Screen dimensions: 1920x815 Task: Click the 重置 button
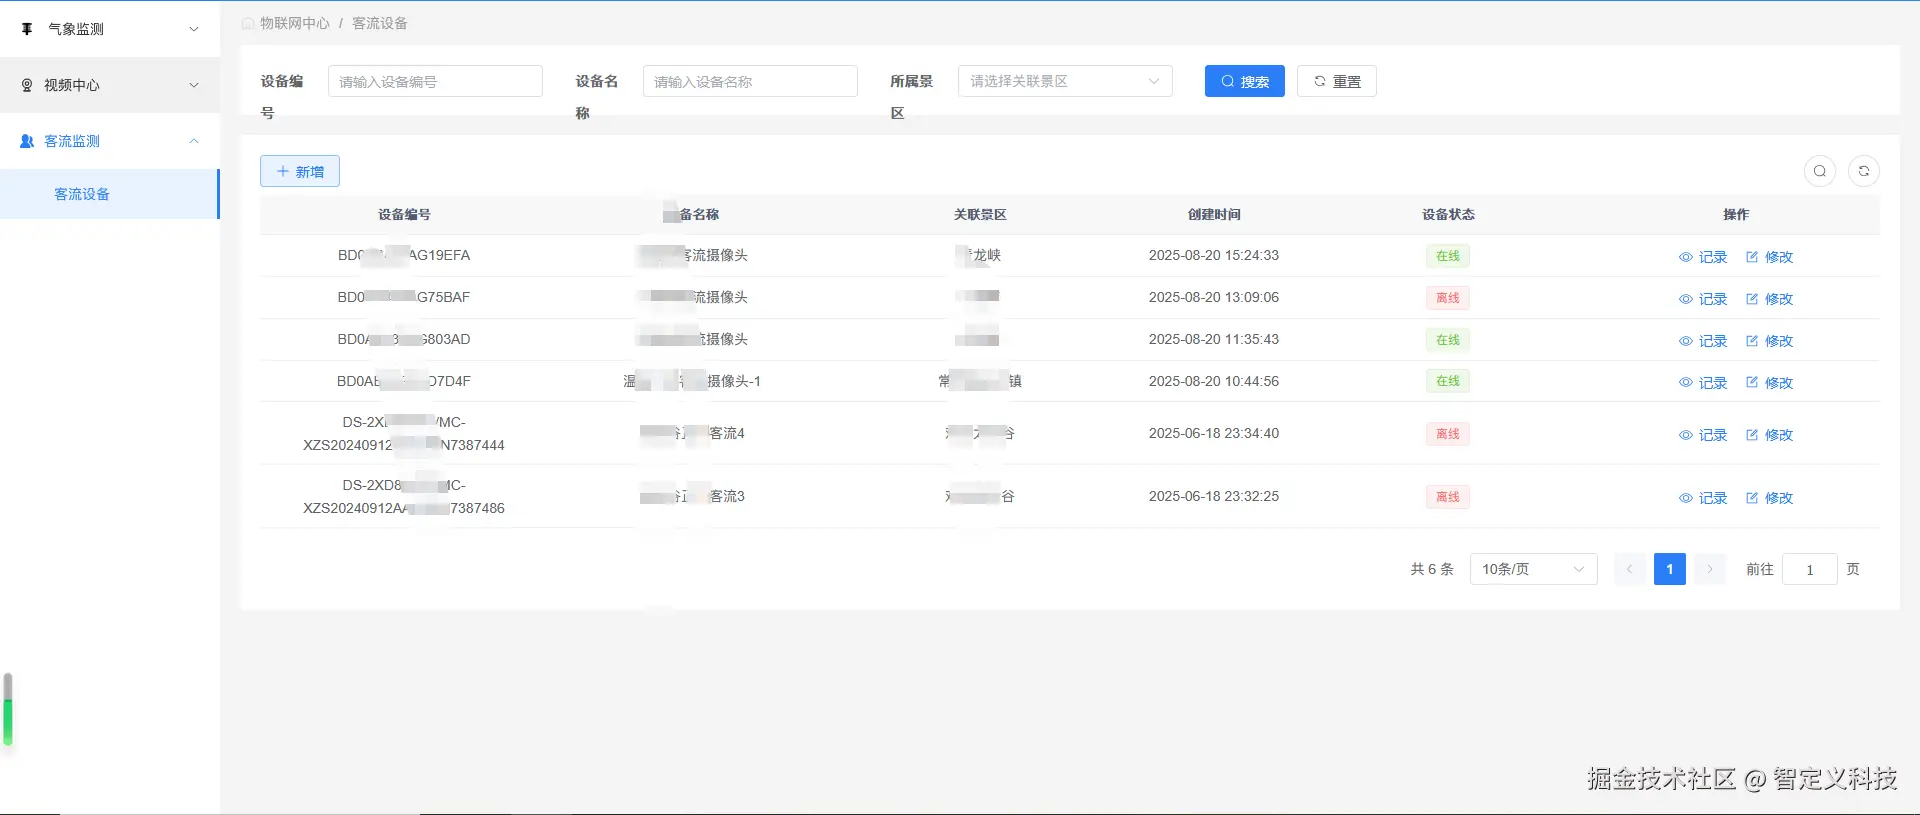(1337, 81)
